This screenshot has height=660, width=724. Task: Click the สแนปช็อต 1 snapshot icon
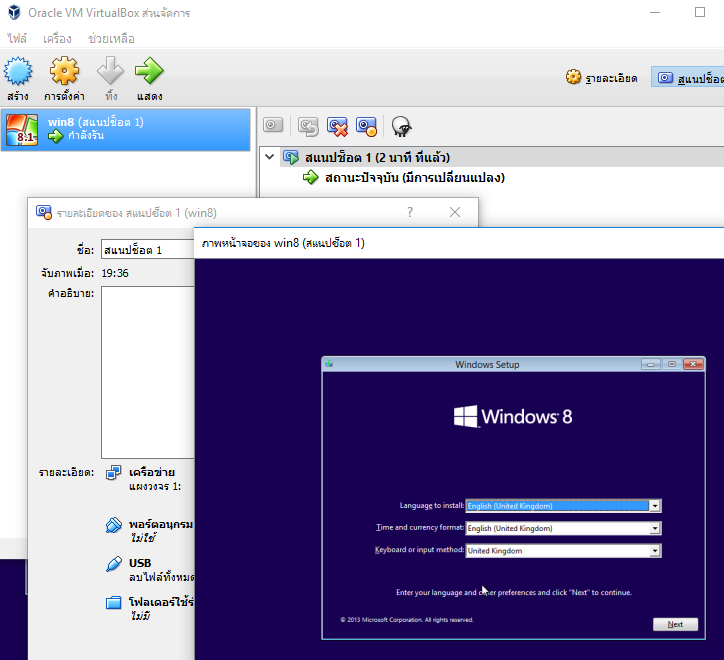(x=291, y=157)
